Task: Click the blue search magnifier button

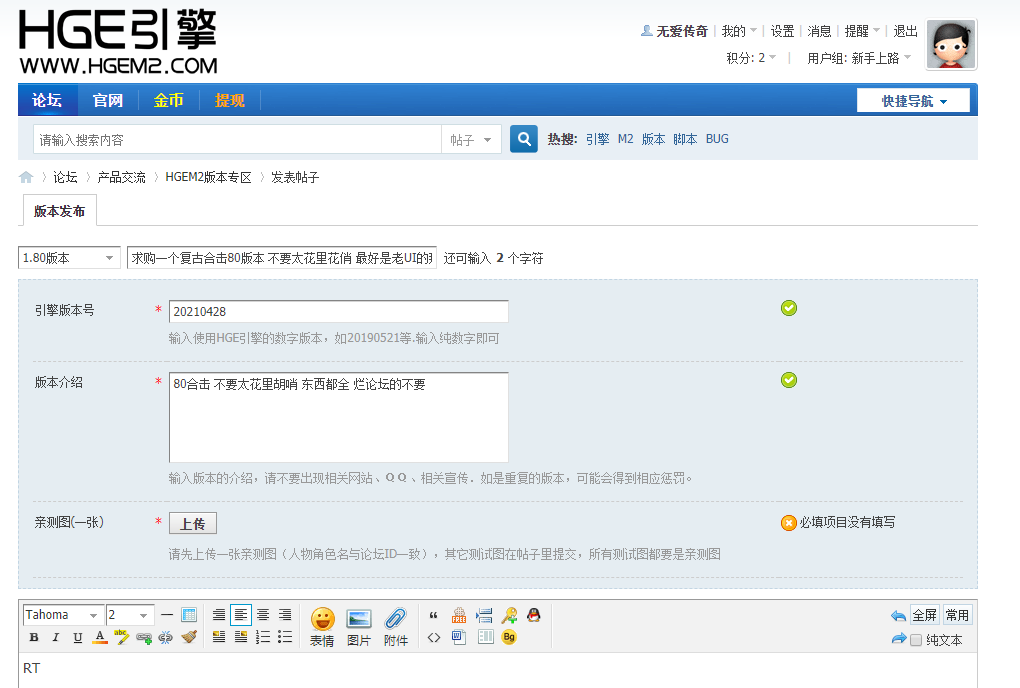Action: [x=524, y=139]
